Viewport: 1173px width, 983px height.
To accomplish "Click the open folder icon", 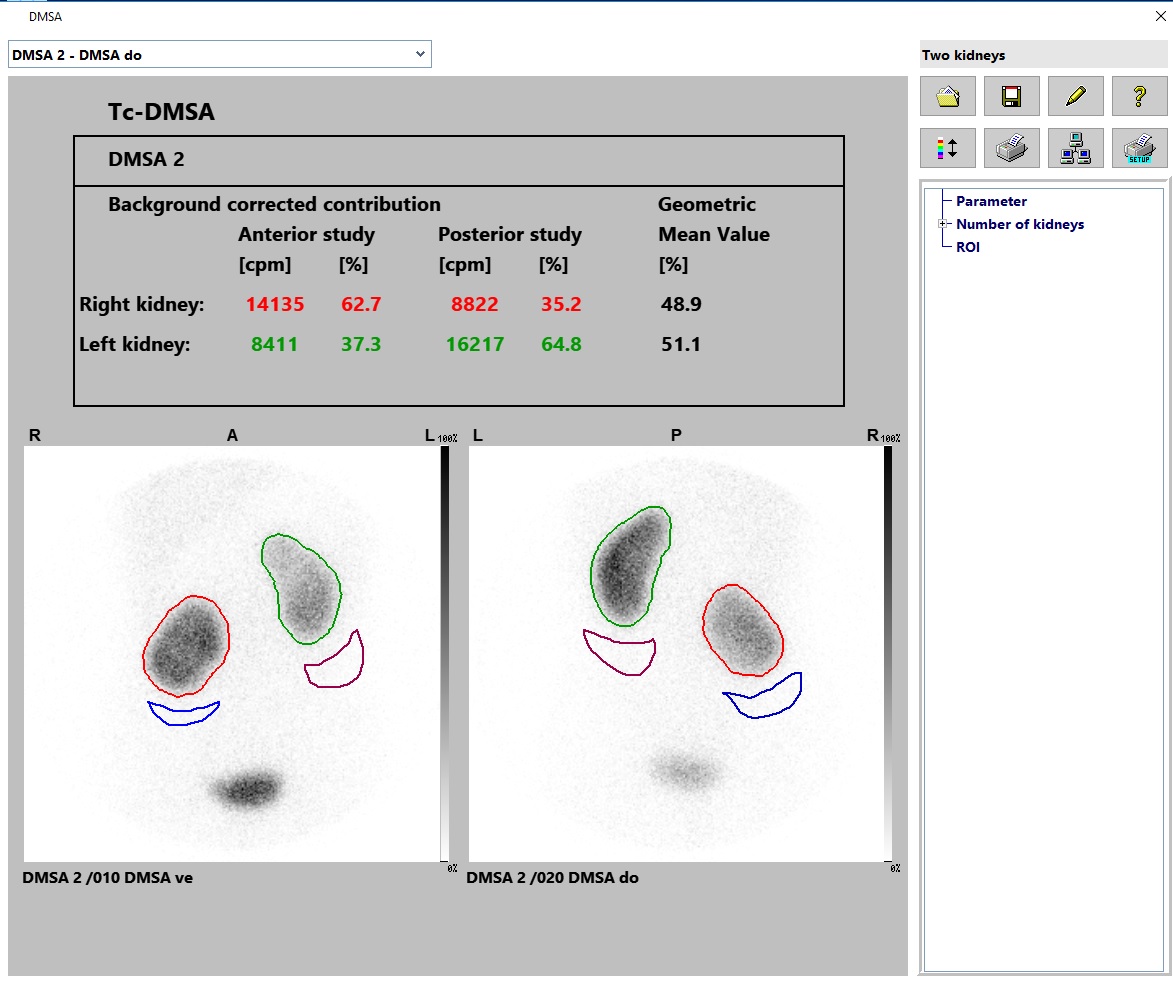I will pos(947,96).
